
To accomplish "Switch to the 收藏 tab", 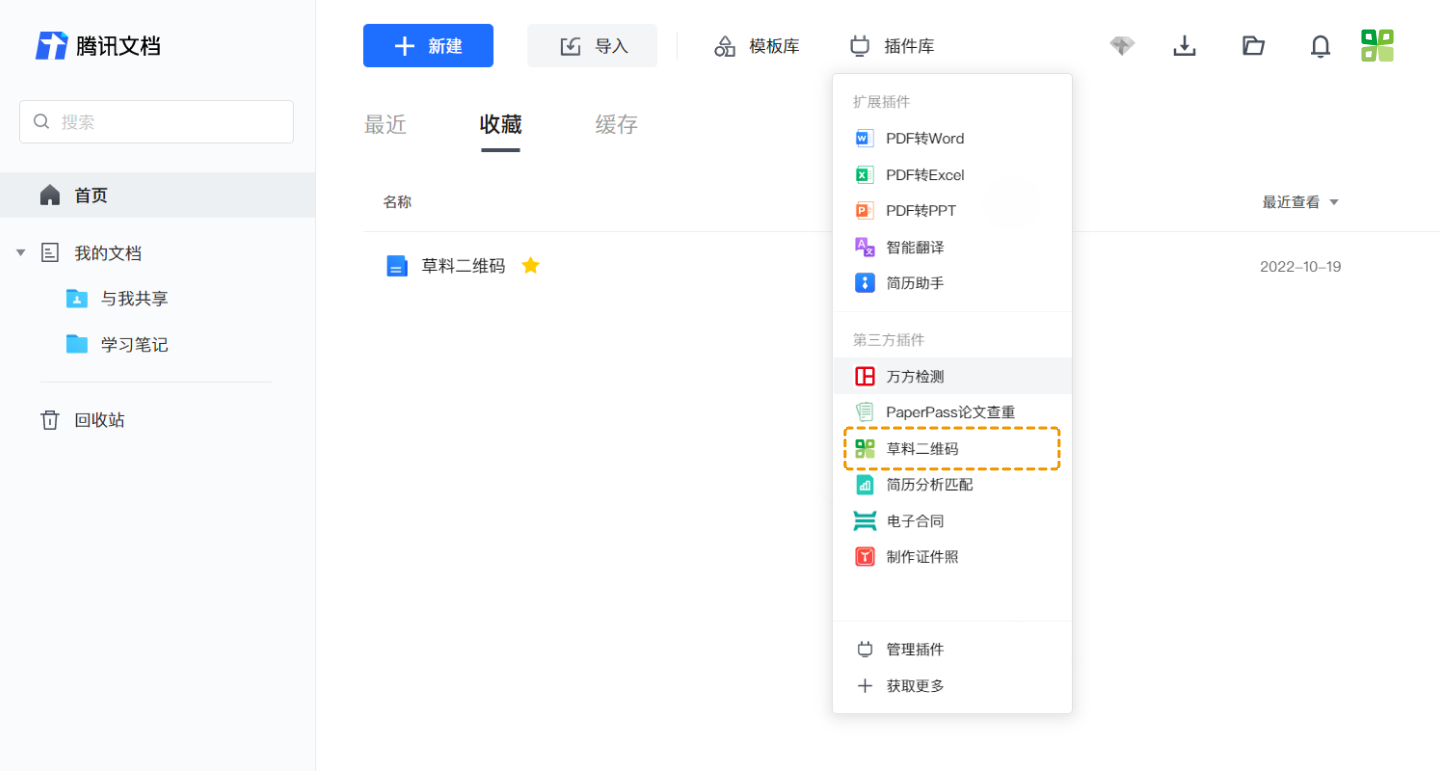I will pos(500,125).
